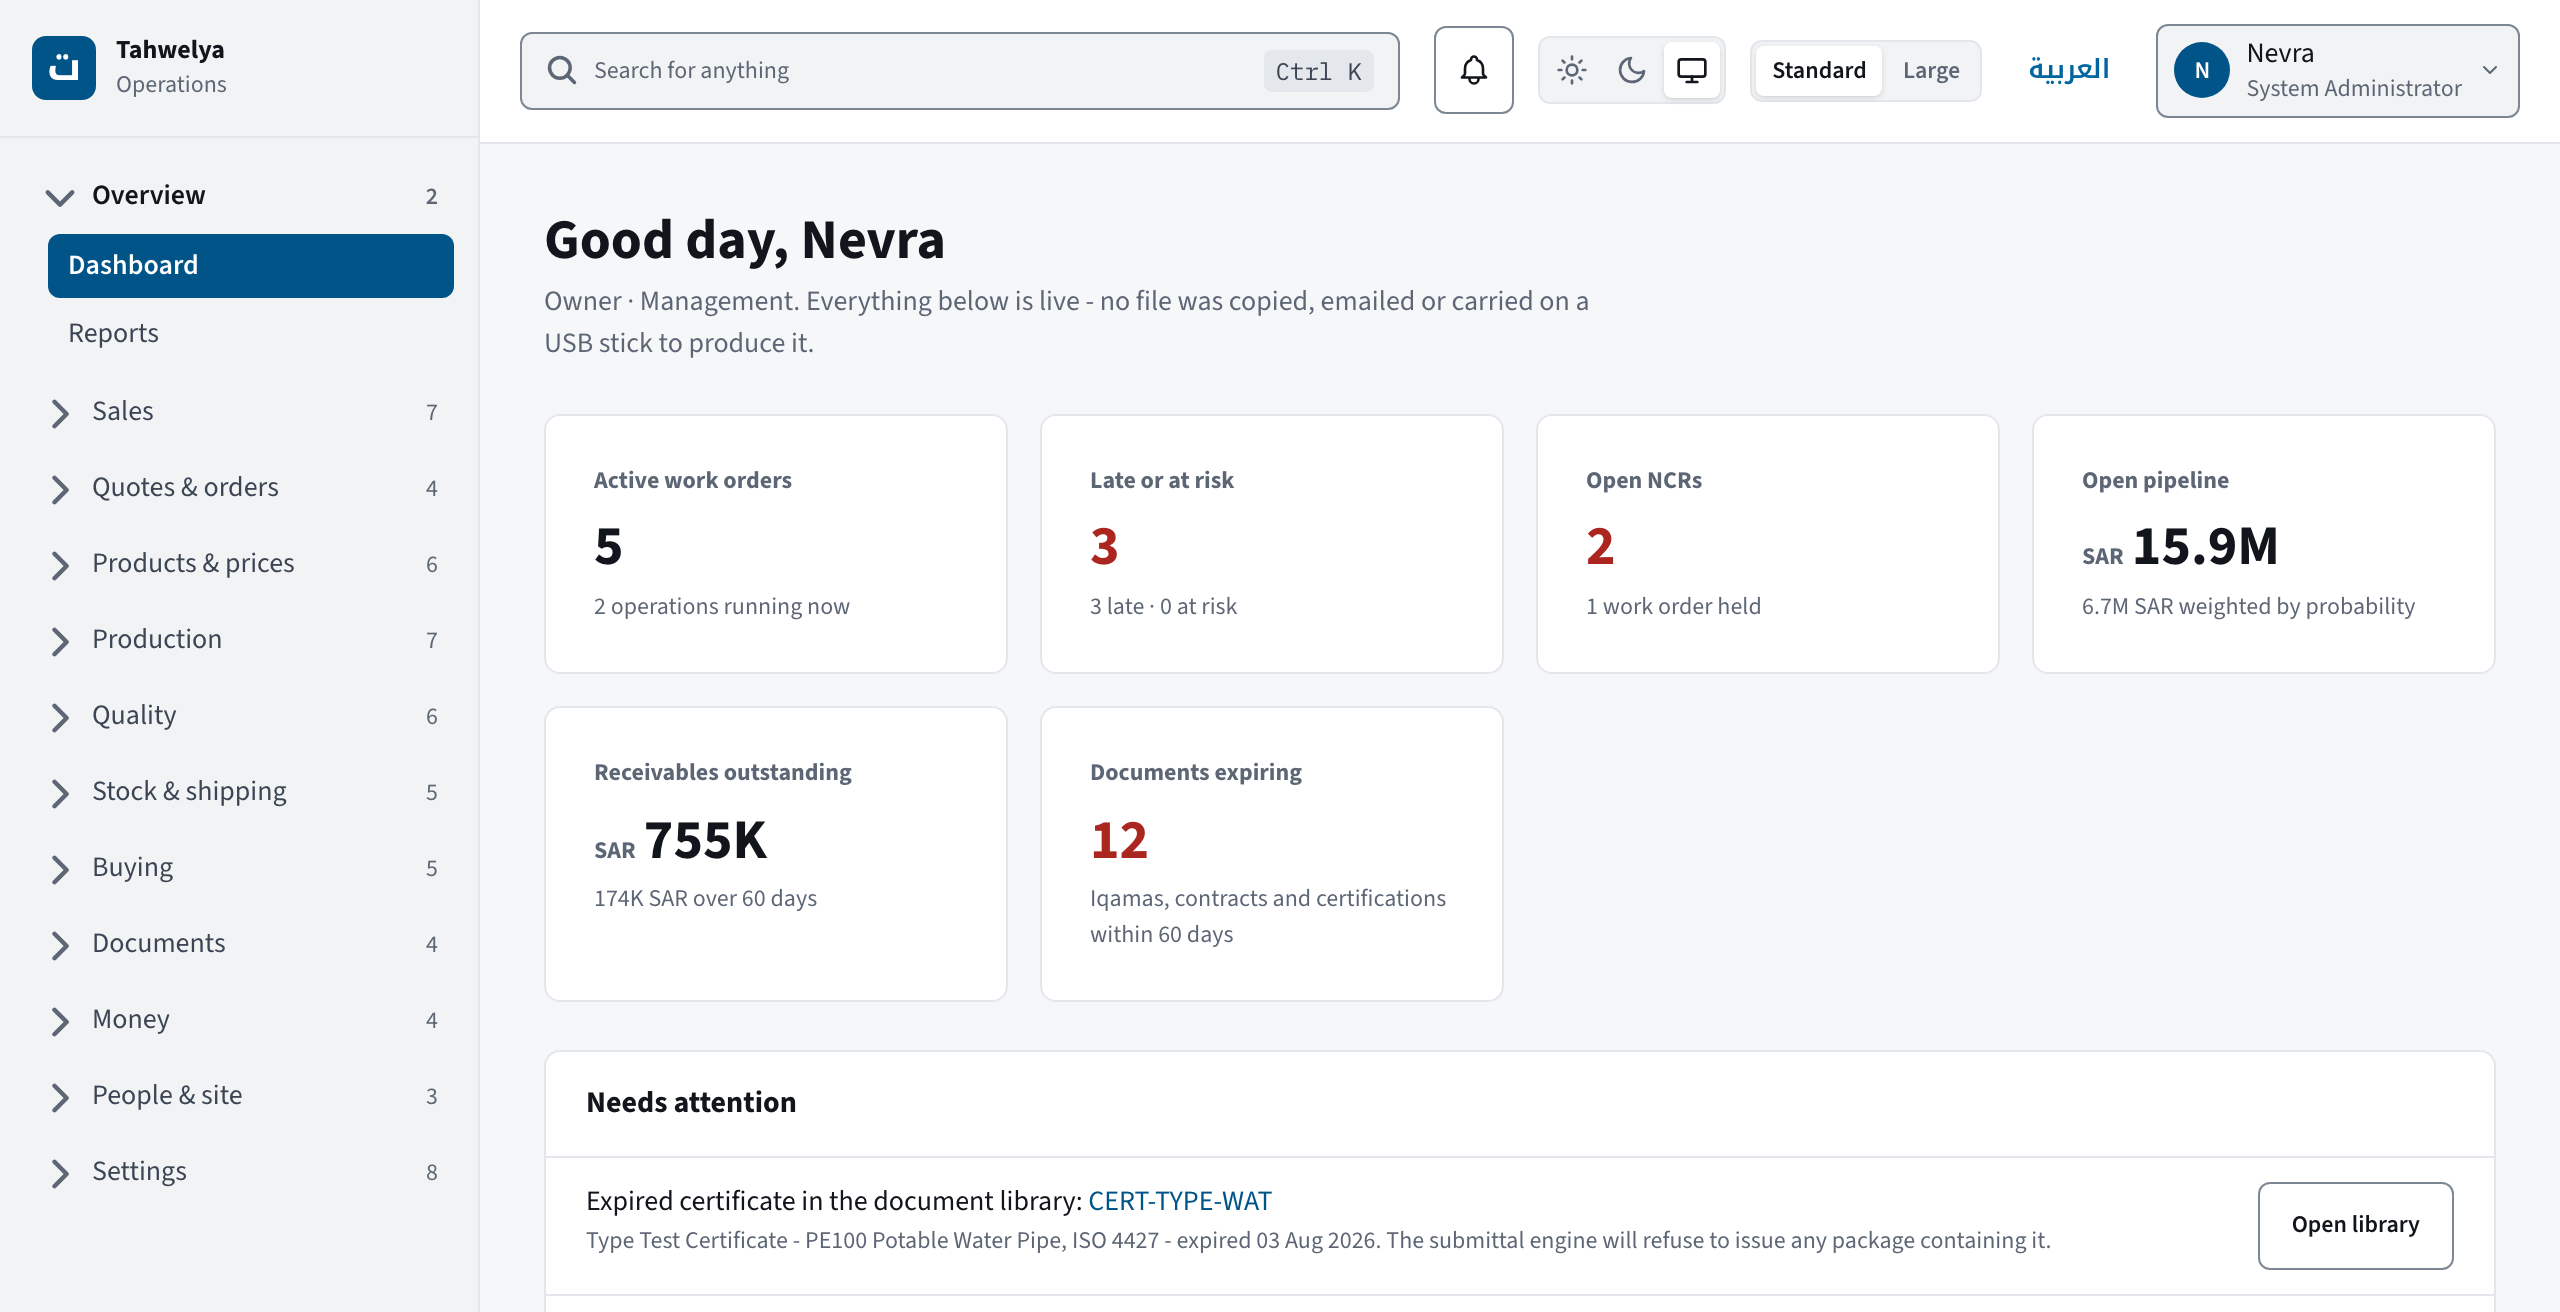Click the search magnifier icon

(562, 70)
